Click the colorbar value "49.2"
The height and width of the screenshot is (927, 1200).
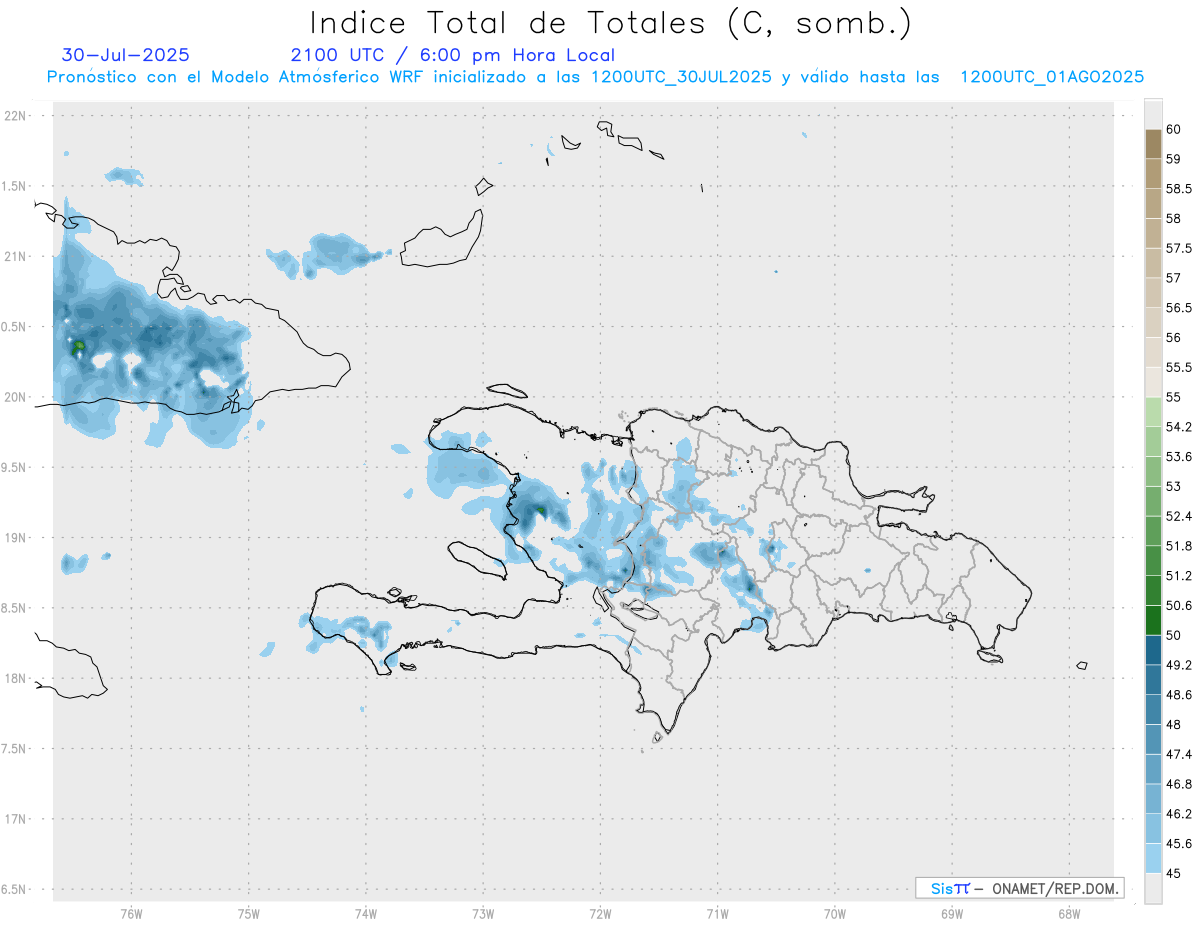(x=1178, y=665)
